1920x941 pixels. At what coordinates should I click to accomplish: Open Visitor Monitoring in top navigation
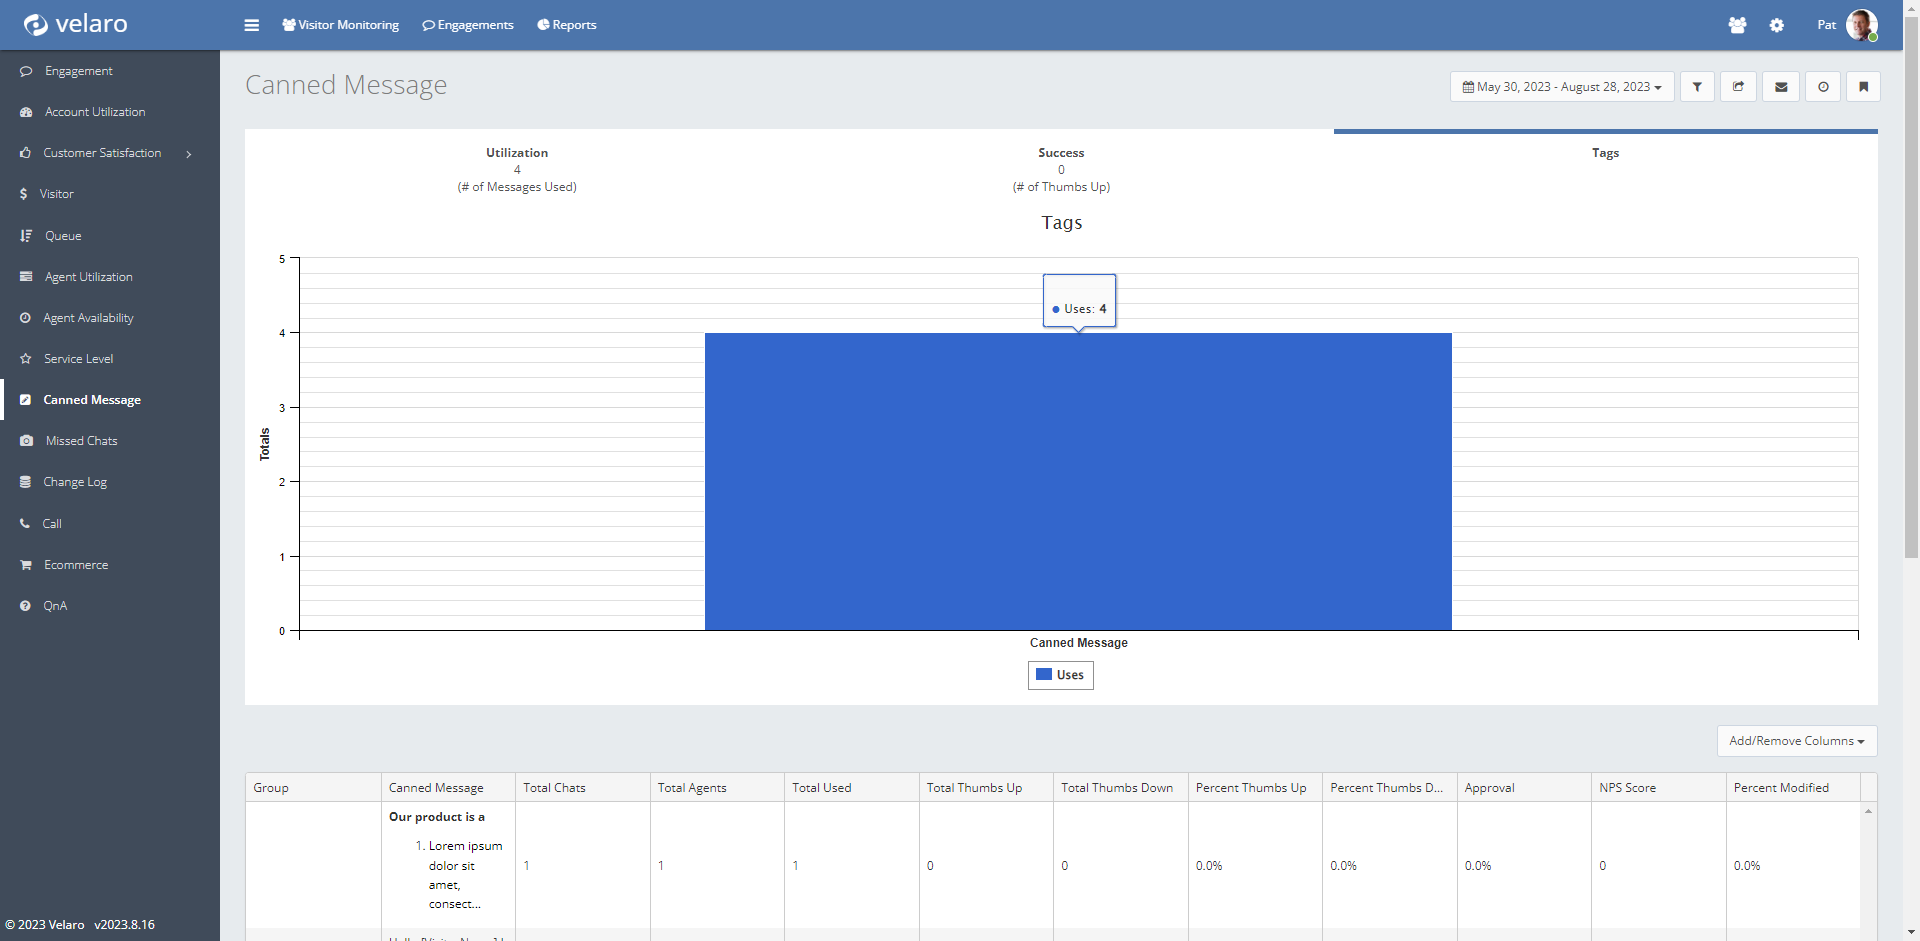[340, 25]
